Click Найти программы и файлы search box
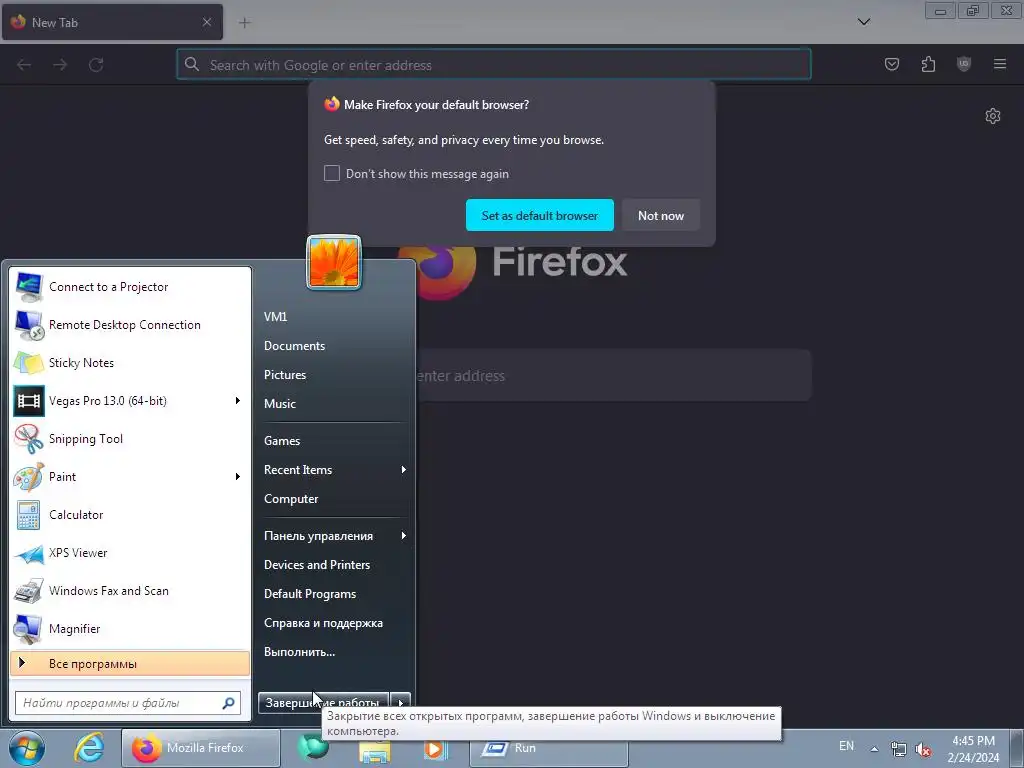1024x768 pixels. click(128, 703)
